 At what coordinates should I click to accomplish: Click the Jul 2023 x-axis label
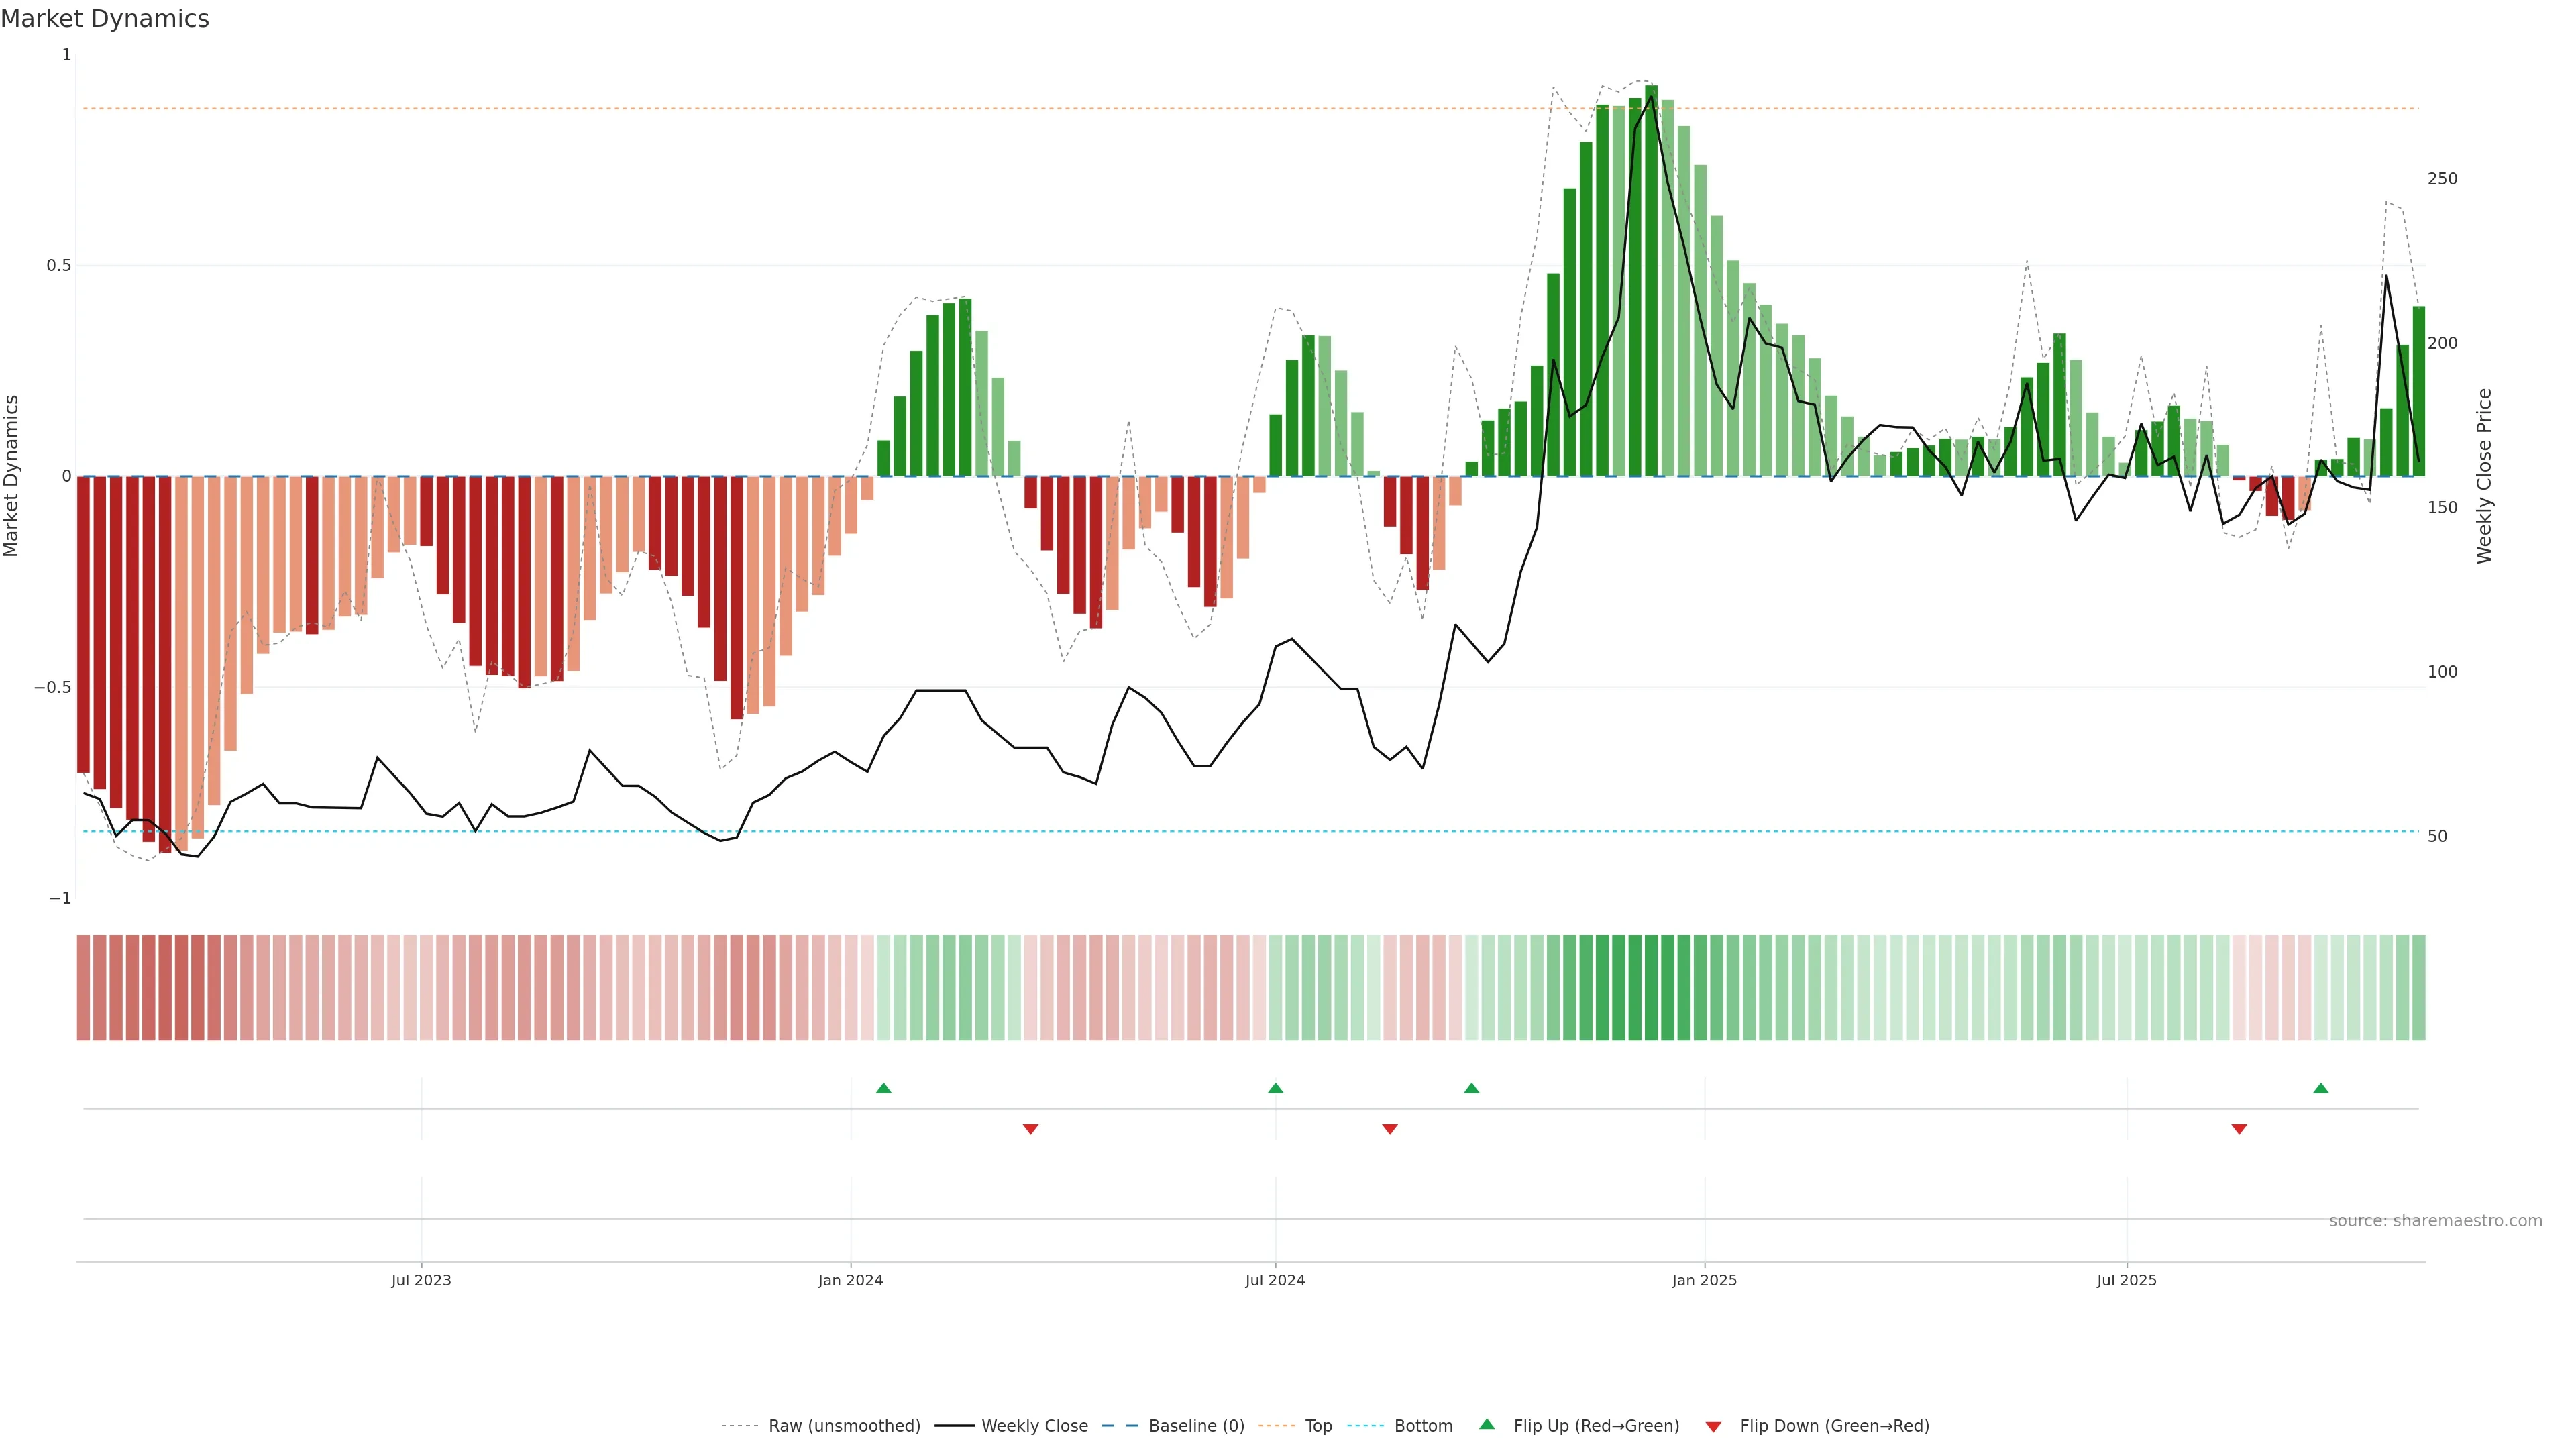coord(421,1280)
